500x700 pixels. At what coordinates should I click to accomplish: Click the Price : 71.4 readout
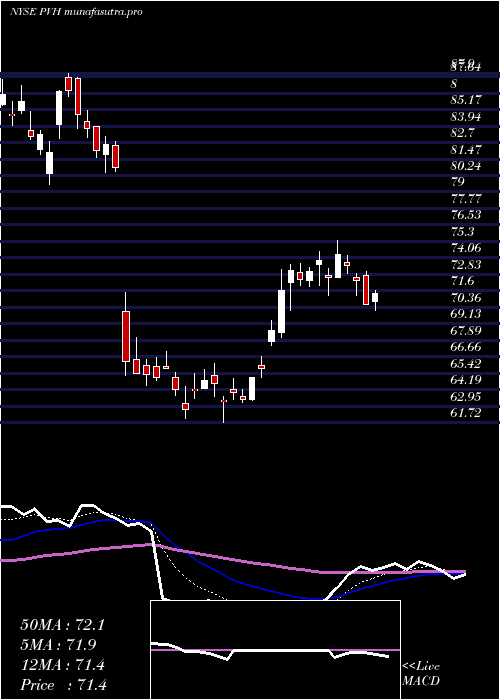tap(62, 684)
